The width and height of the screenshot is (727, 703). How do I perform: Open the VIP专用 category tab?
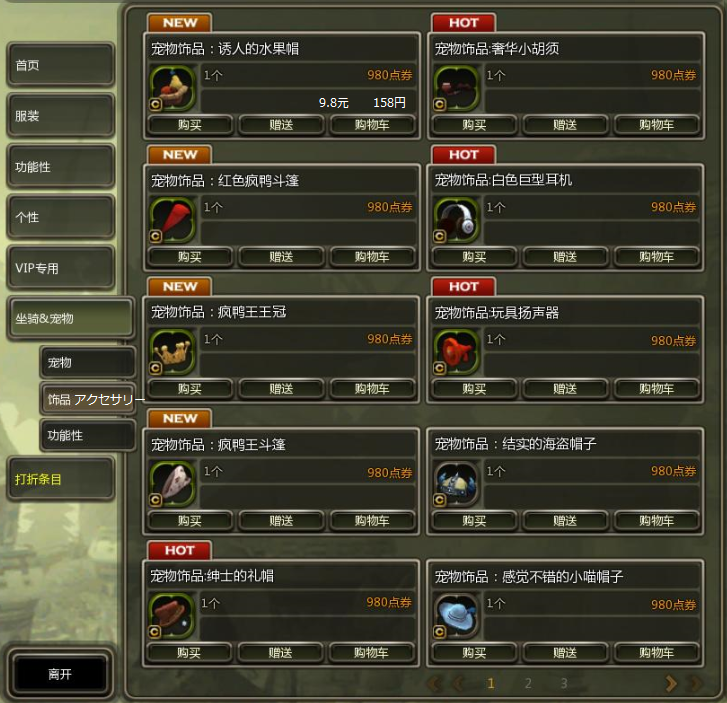pos(60,268)
